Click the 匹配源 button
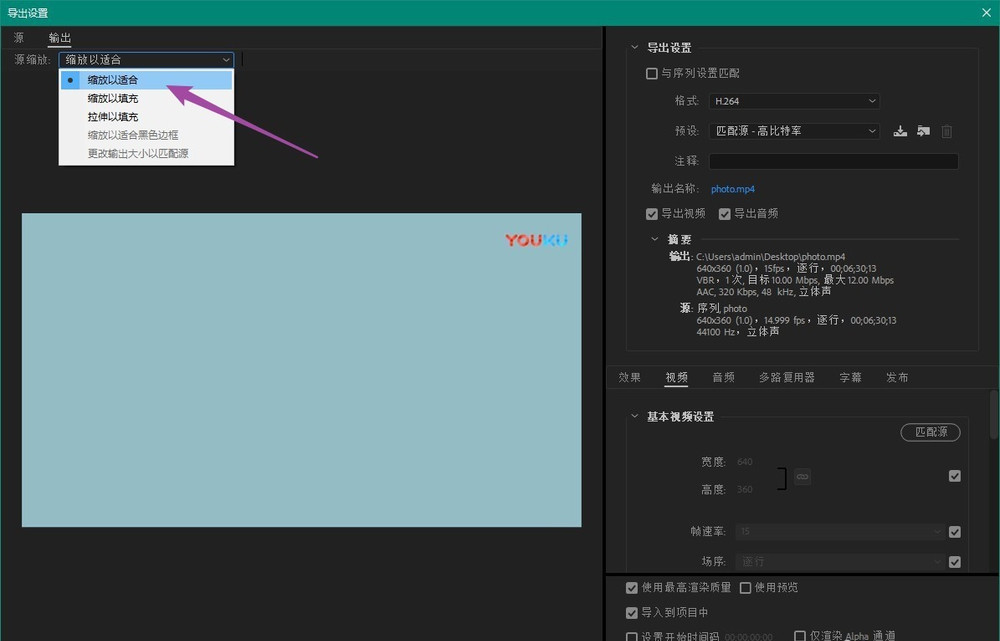Image resolution: width=1000 pixels, height=641 pixels. coord(930,433)
